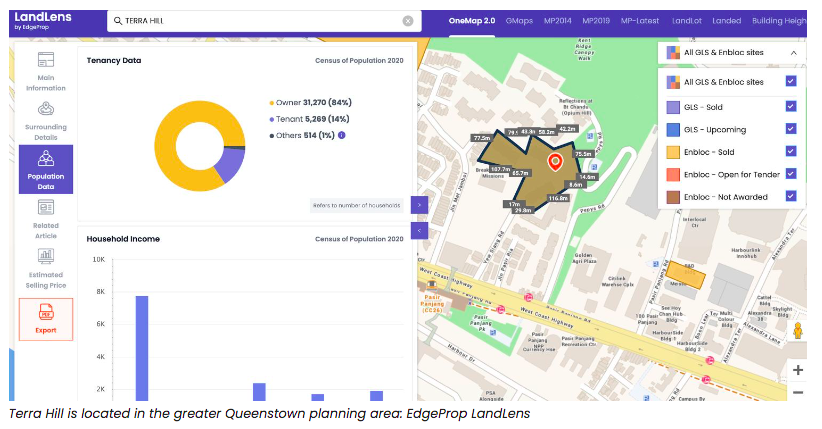Click the Household Income heading
The height and width of the screenshot is (429, 822).
click(123, 239)
